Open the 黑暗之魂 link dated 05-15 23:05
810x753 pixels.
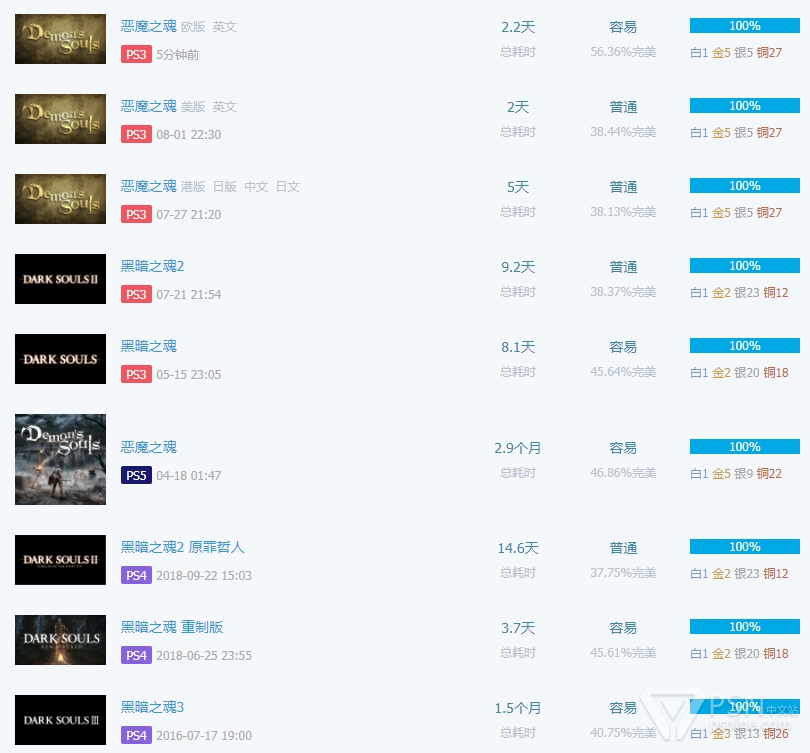click(149, 347)
